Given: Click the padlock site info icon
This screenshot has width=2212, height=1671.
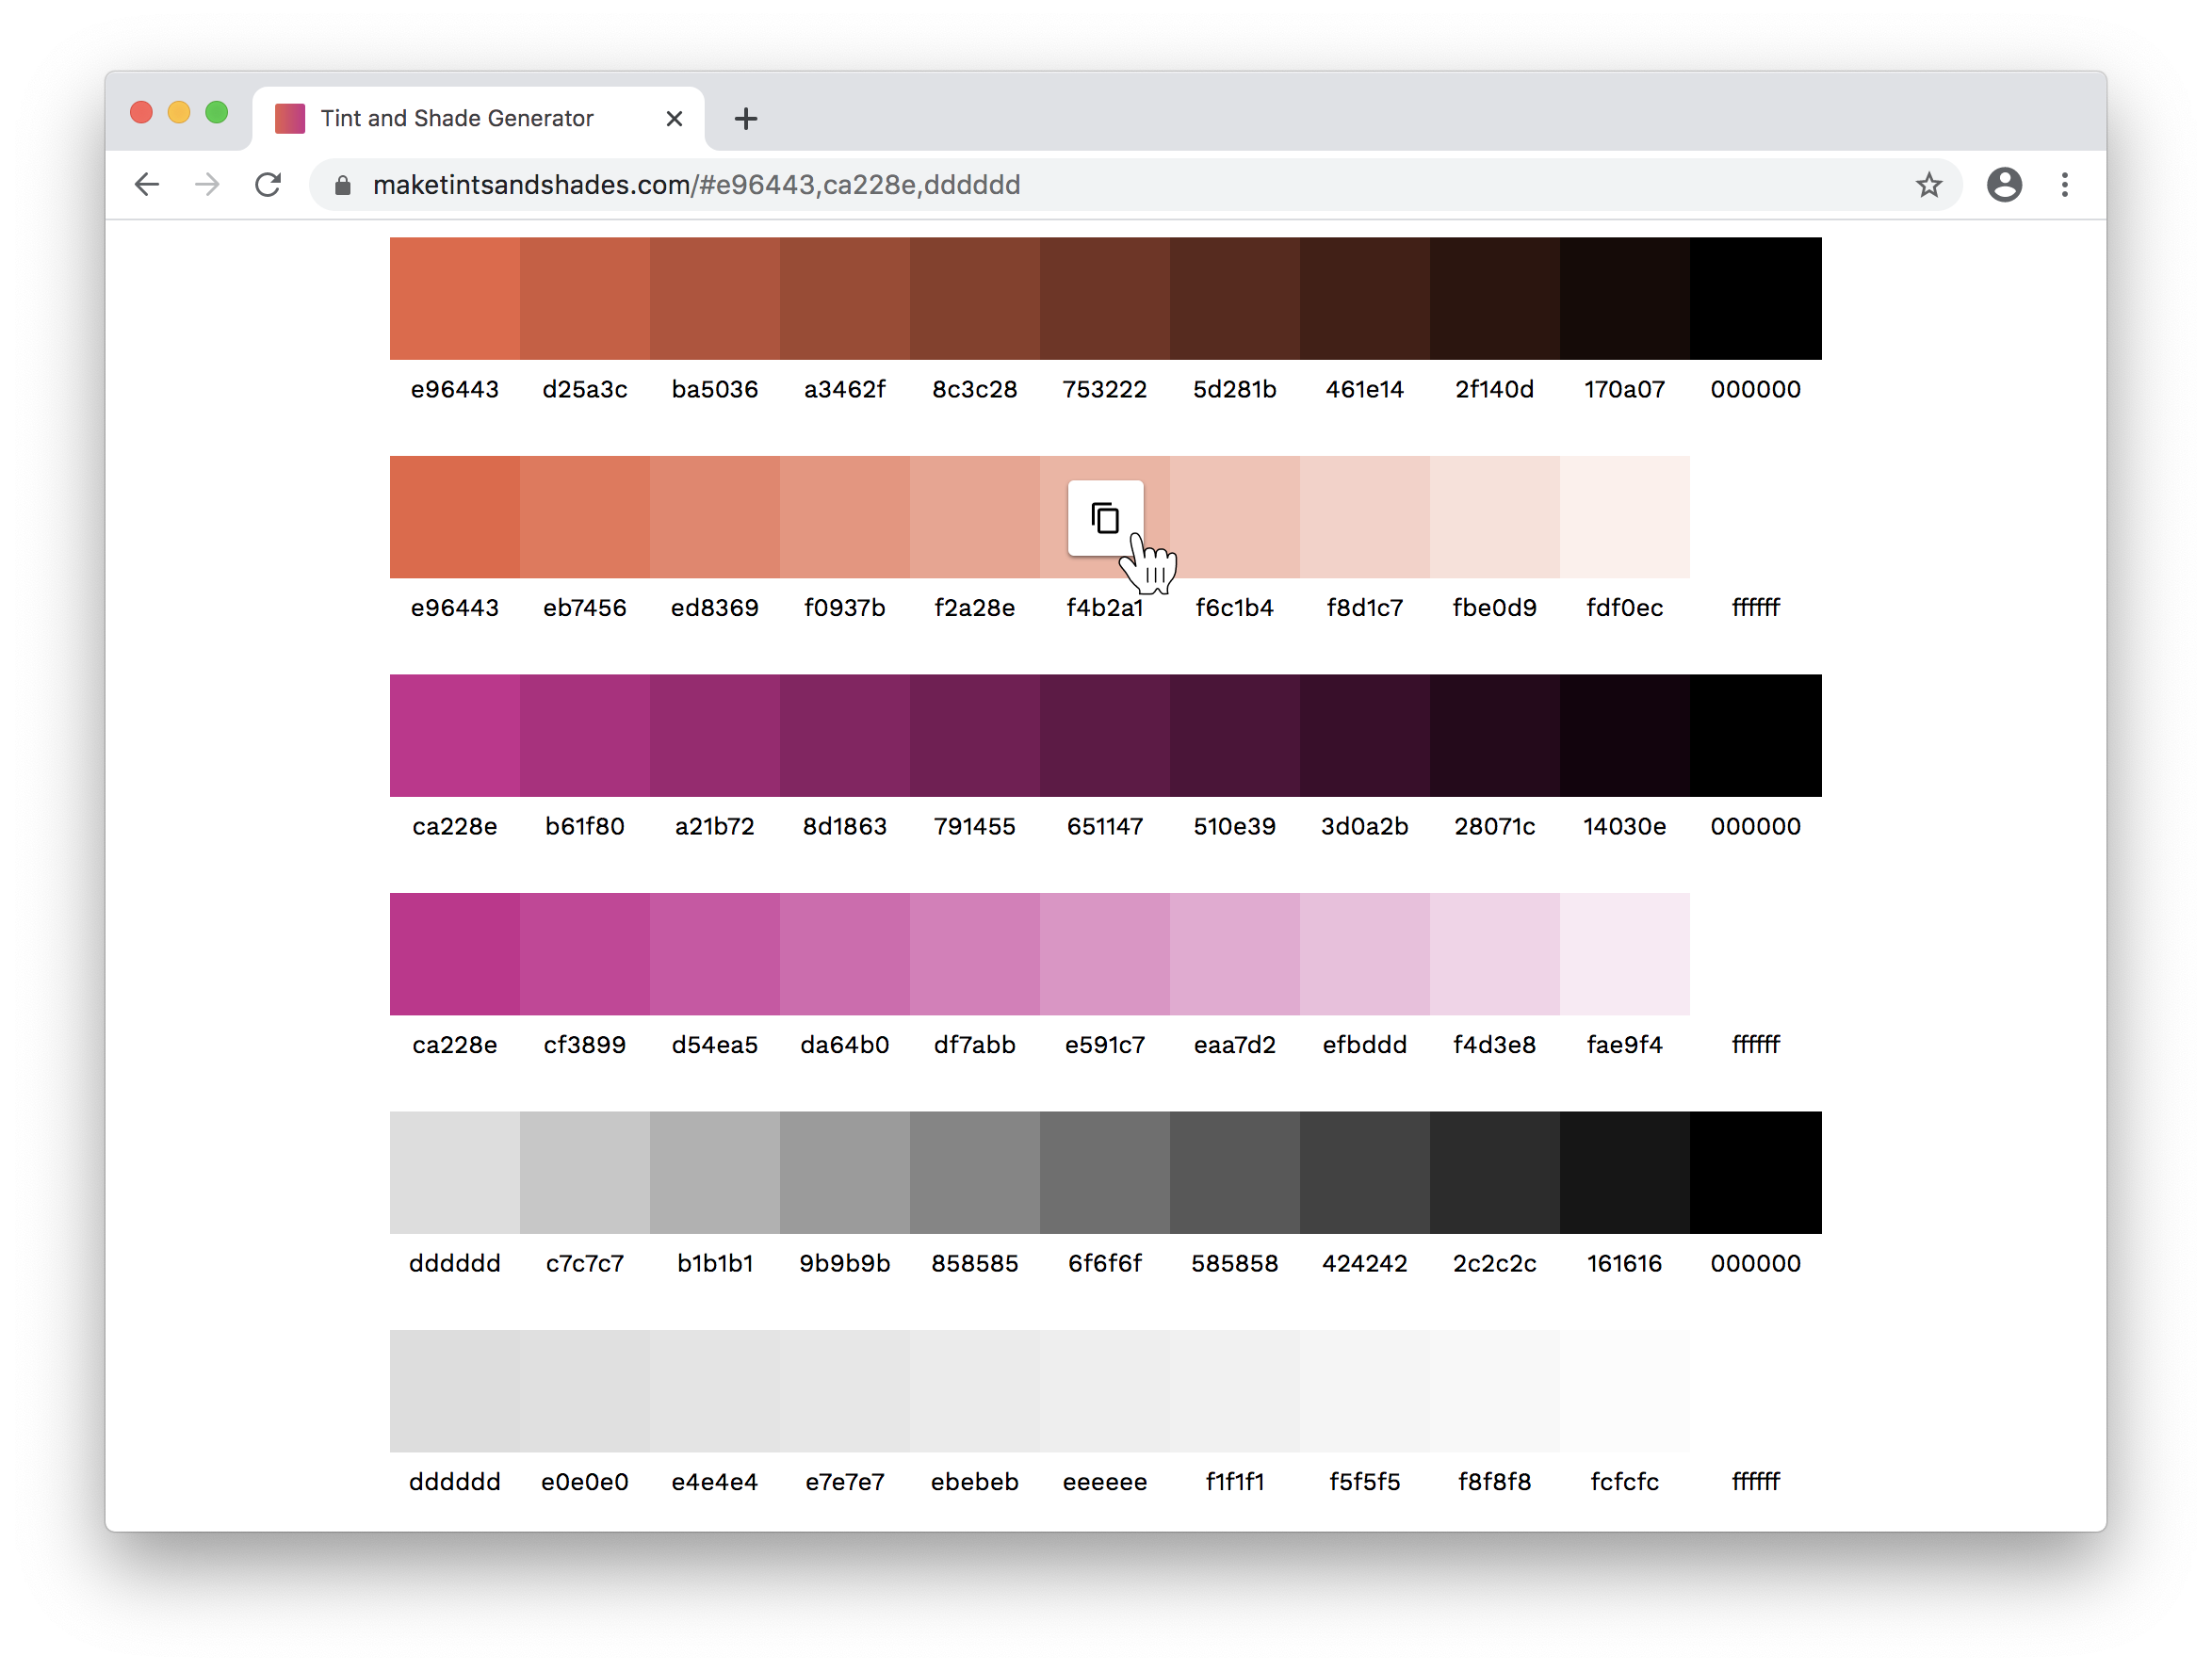Looking at the screenshot, I should pos(342,185).
